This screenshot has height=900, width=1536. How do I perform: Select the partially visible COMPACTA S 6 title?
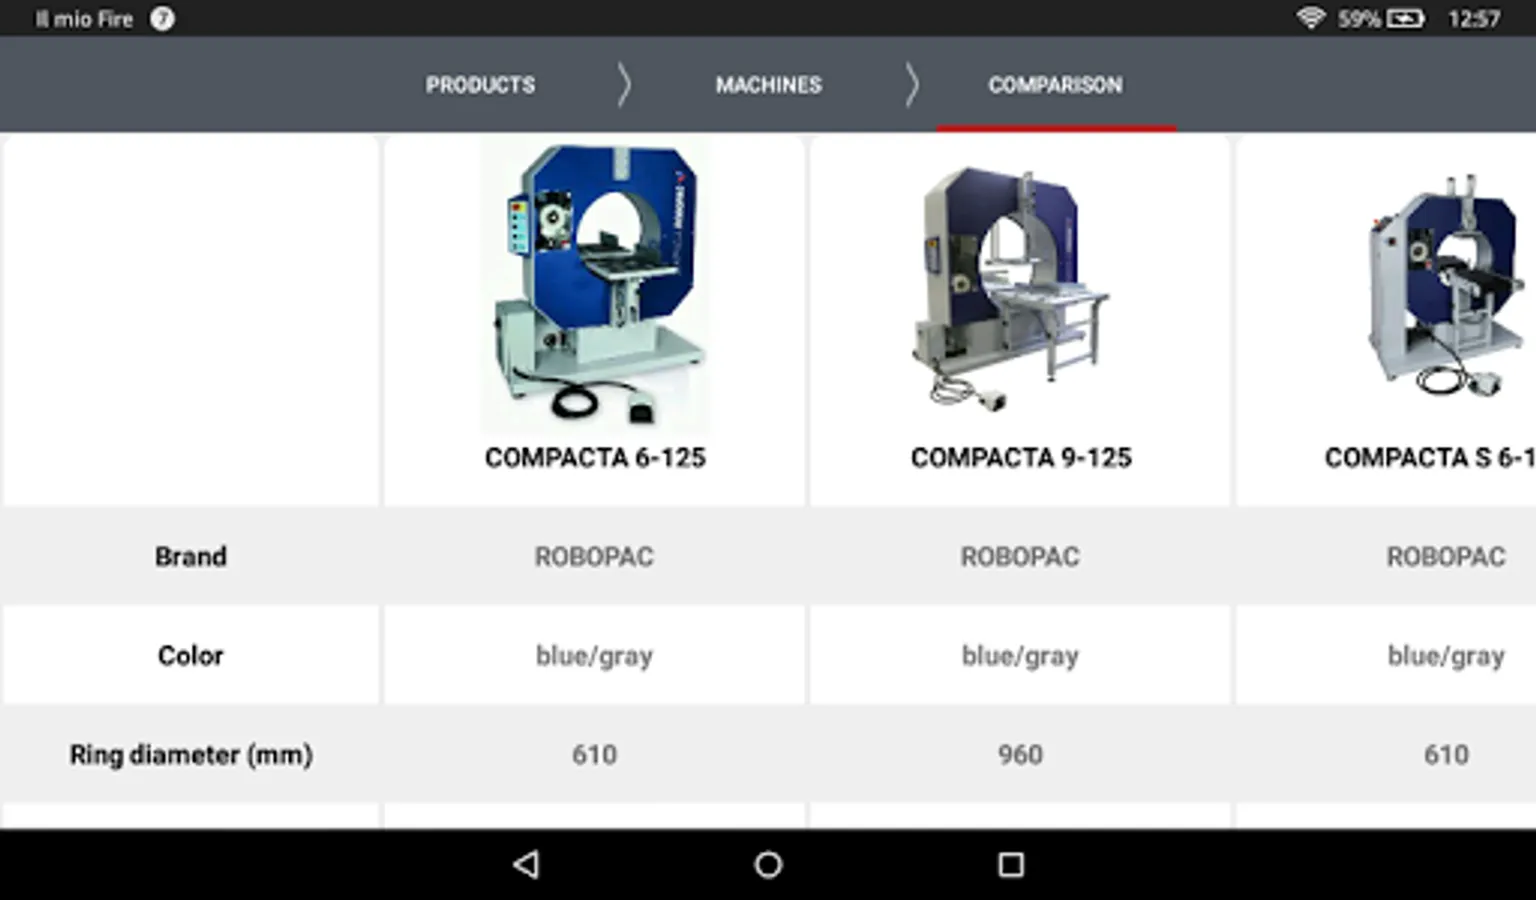click(1430, 457)
